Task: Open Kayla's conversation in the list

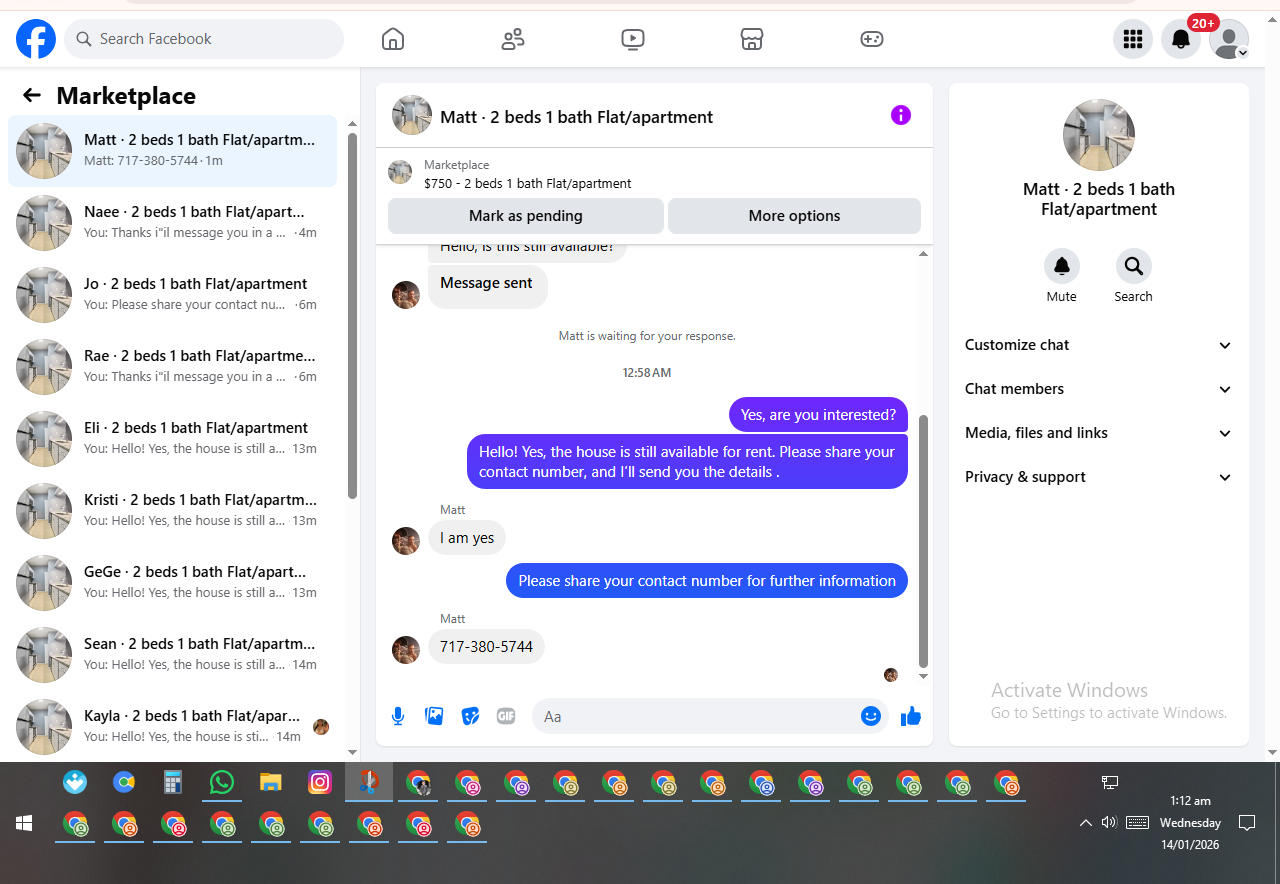Action: 172,727
